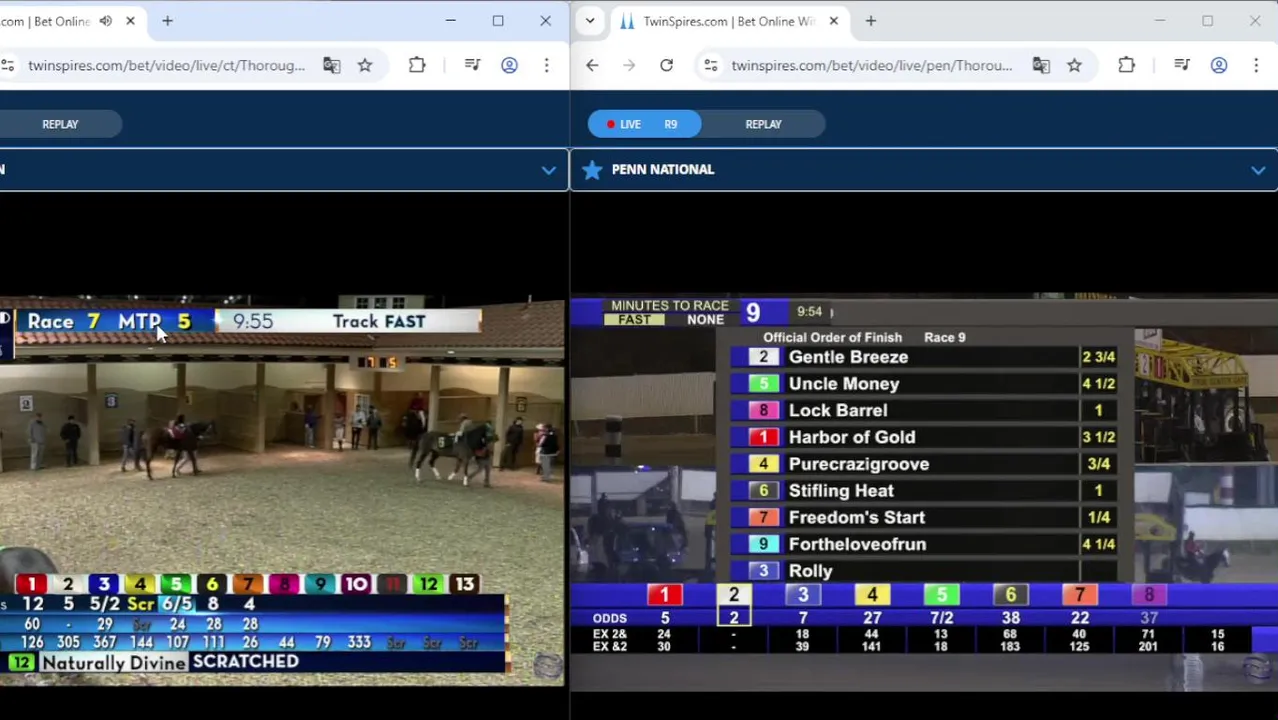Select left window URL twinspires.com/bet/video/live/ct

(x=166, y=65)
